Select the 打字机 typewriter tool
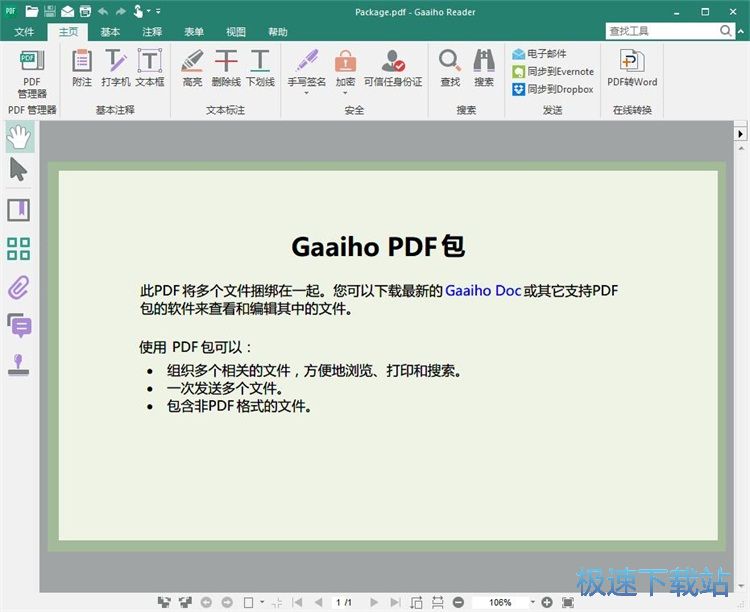The height and width of the screenshot is (612, 750). (116, 67)
